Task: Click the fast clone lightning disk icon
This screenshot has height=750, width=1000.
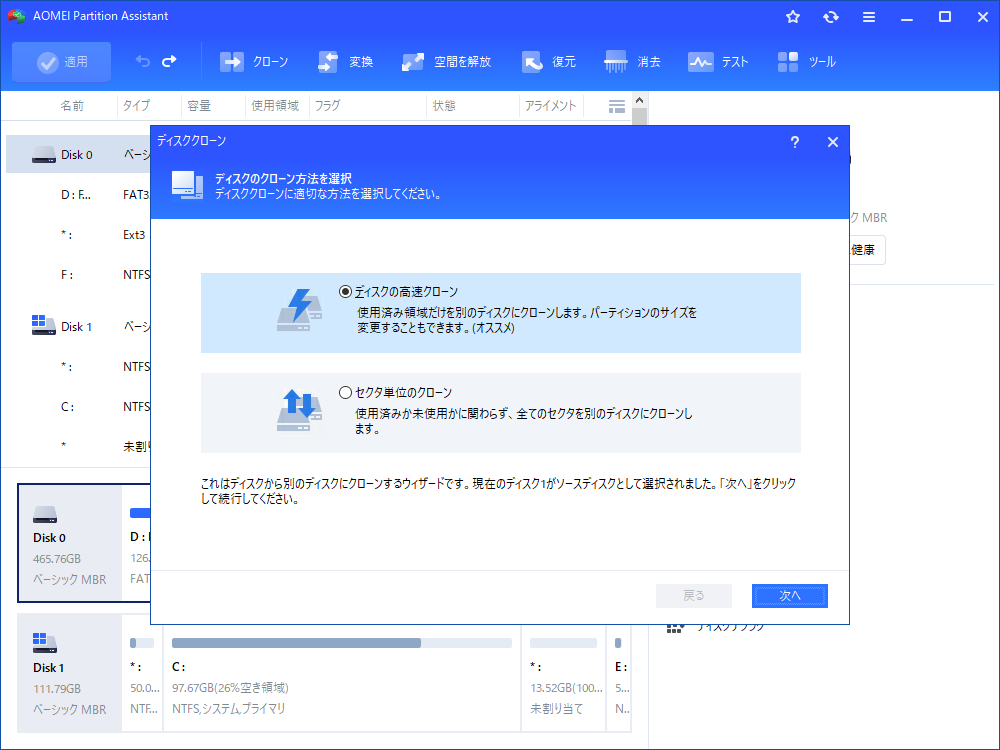Action: [299, 310]
